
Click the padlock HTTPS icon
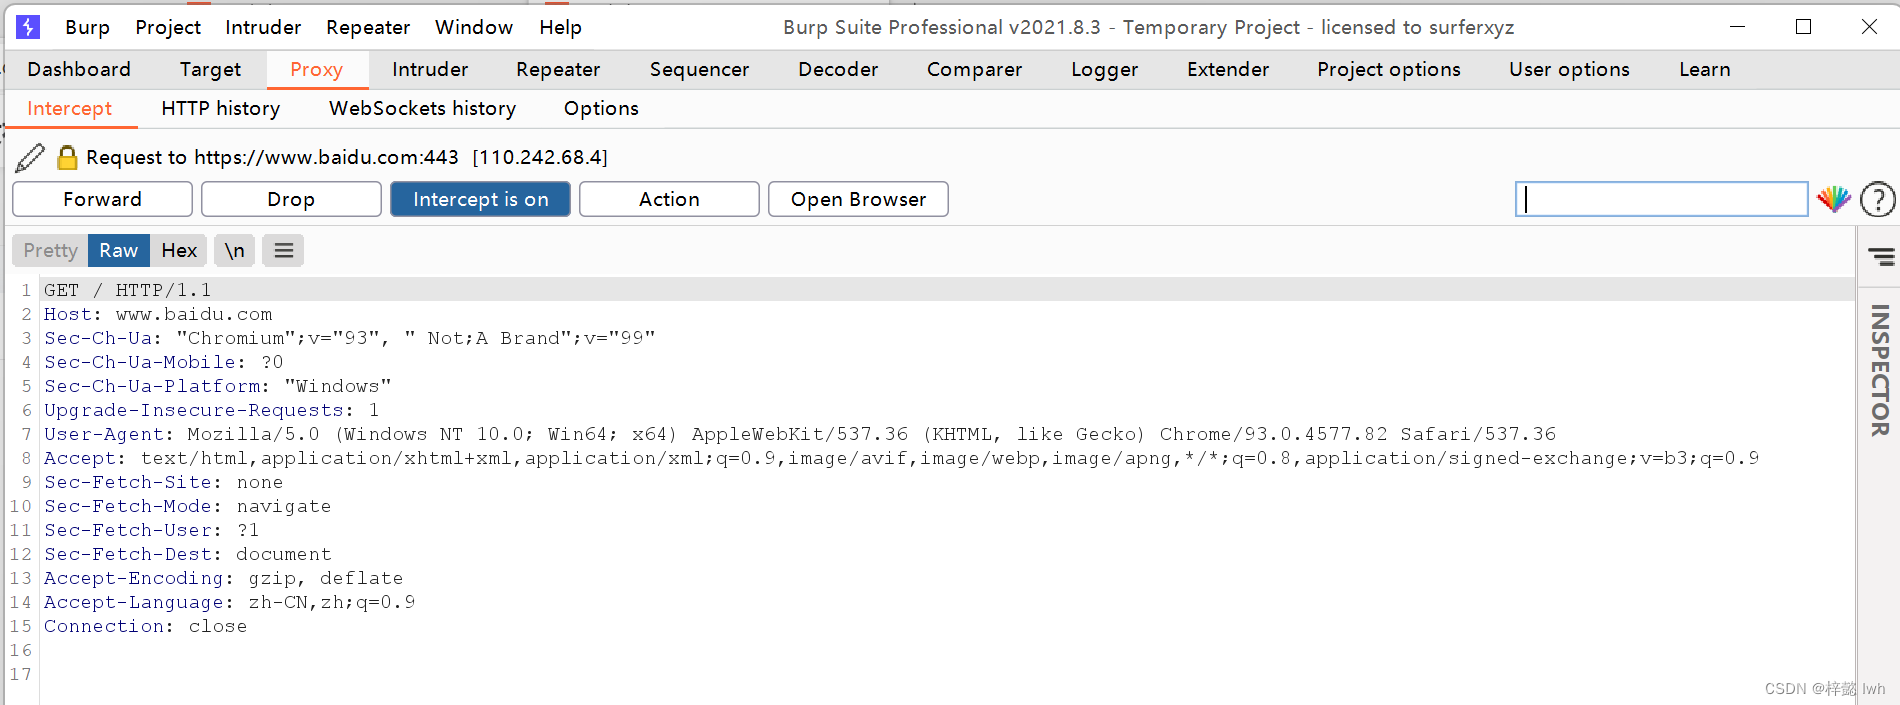67,157
